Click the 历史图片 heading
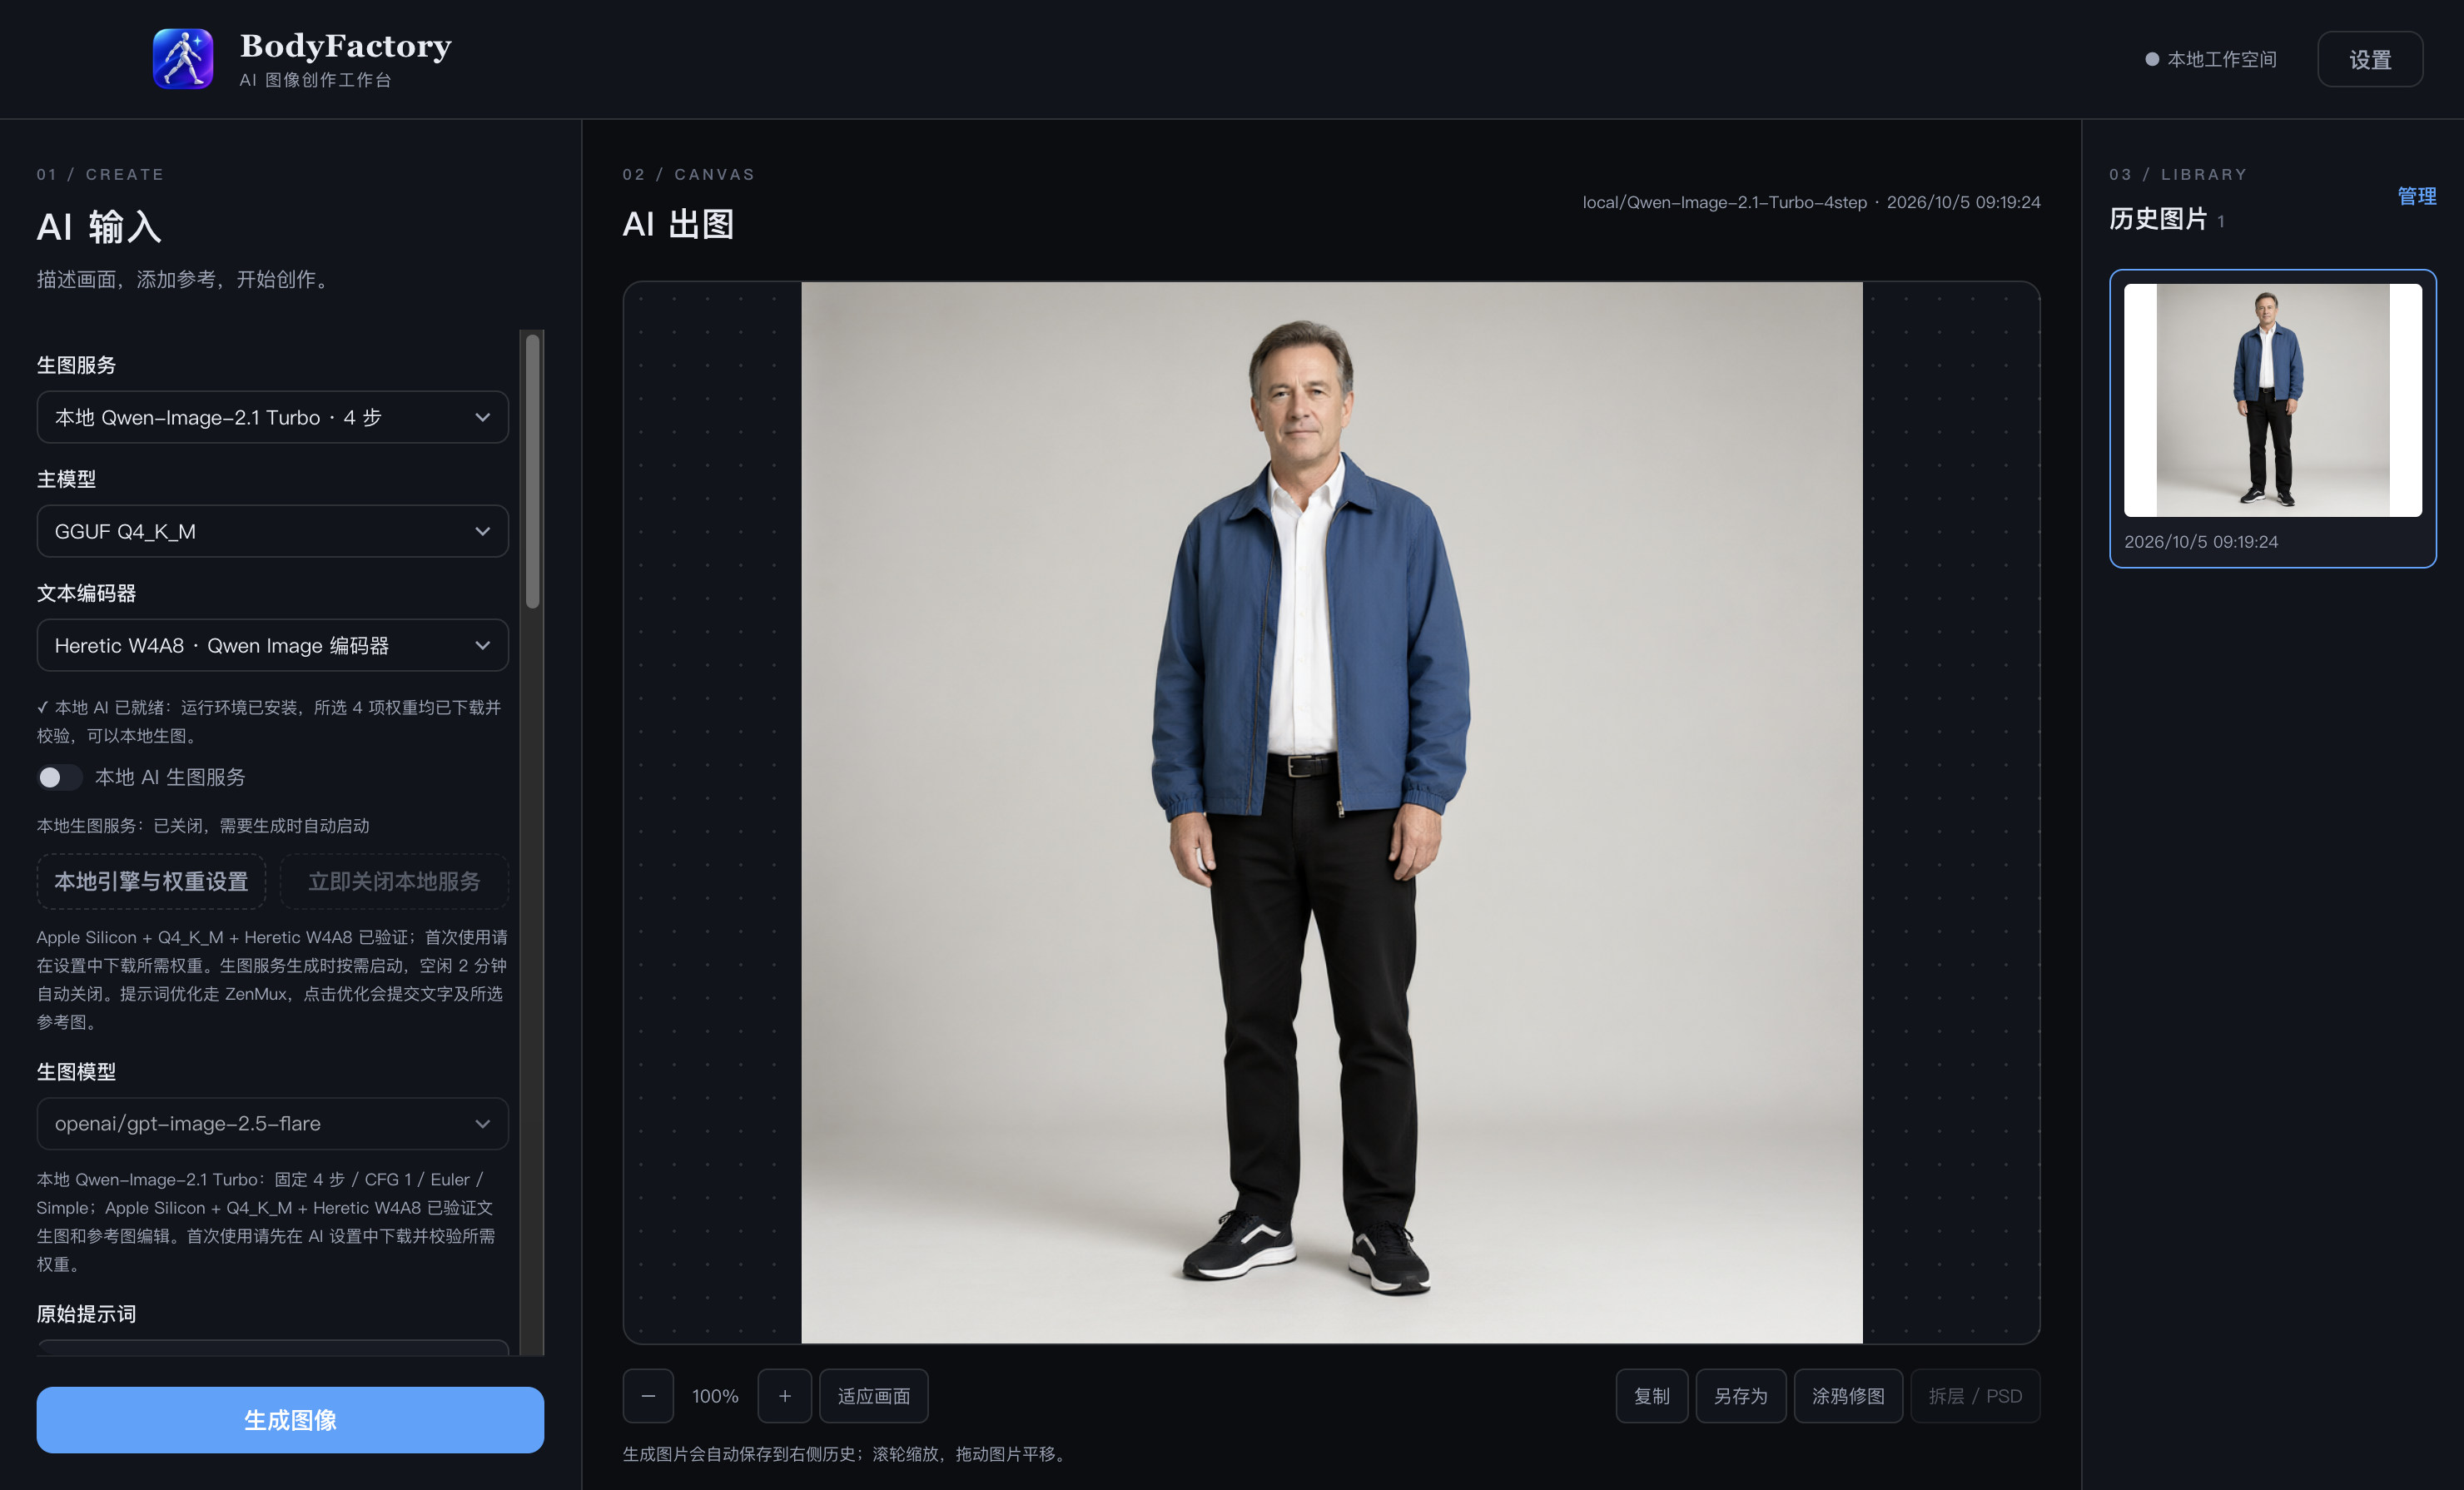2464x1490 pixels. pyautogui.click(x=2158, y=219)
